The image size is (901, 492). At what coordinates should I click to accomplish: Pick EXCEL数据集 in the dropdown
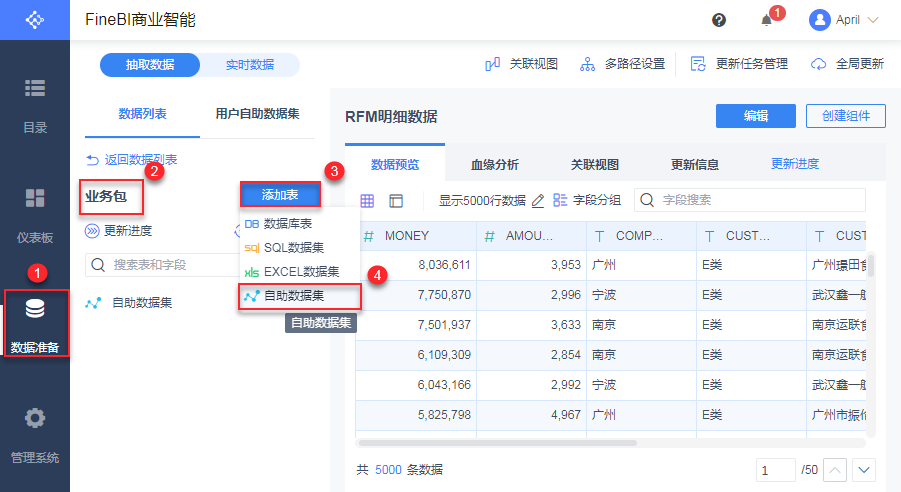[x=301, y=271]
